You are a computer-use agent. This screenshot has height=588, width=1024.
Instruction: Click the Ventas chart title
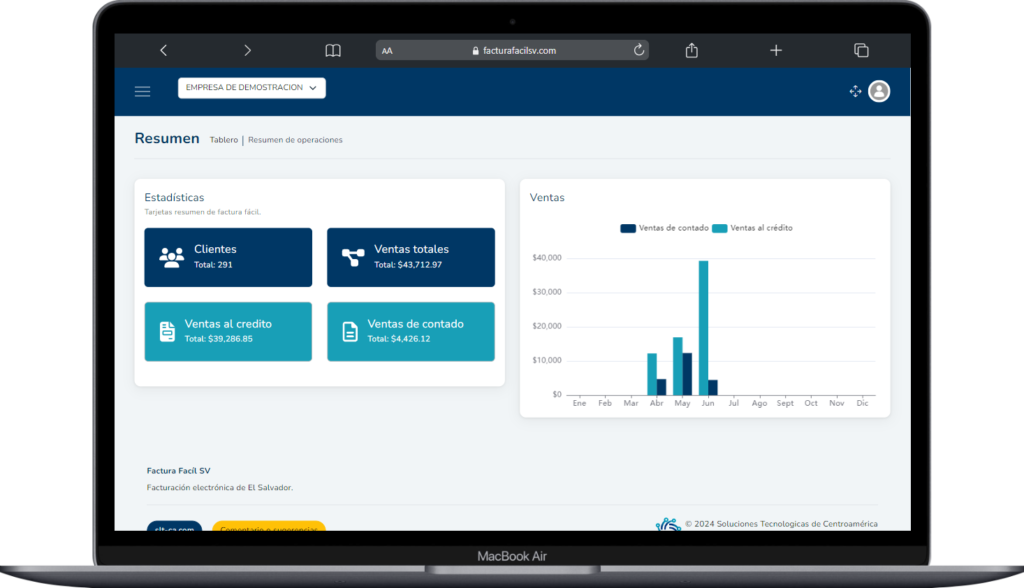[x=547, y=197]
